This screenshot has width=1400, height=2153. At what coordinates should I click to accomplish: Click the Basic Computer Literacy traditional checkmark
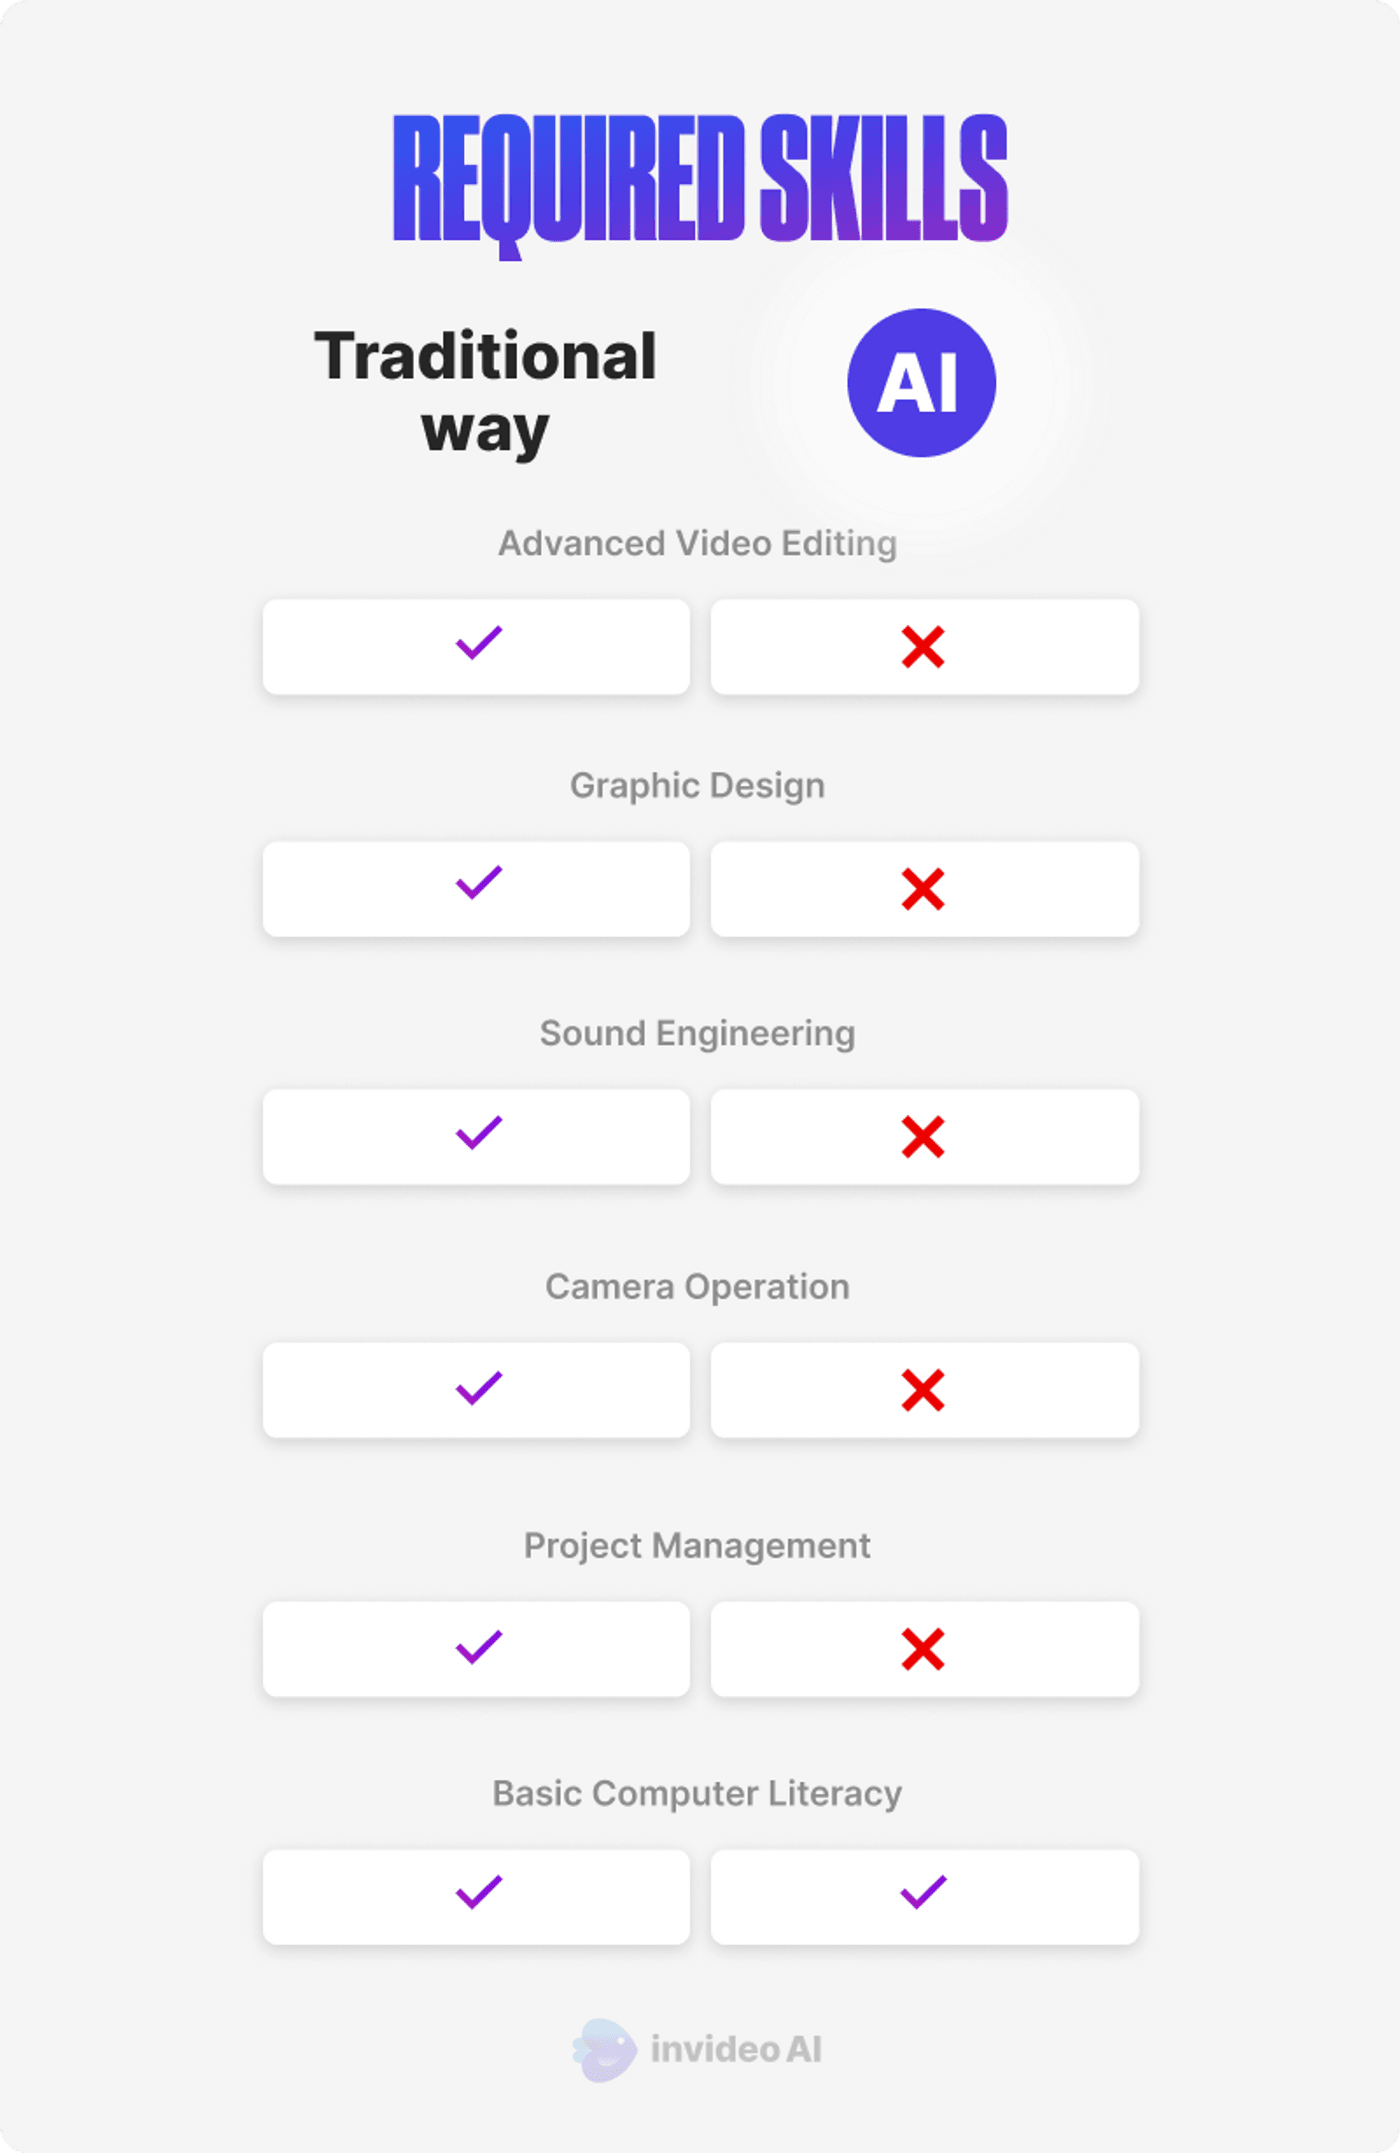pyautogui.click(x=479, y=1892)
